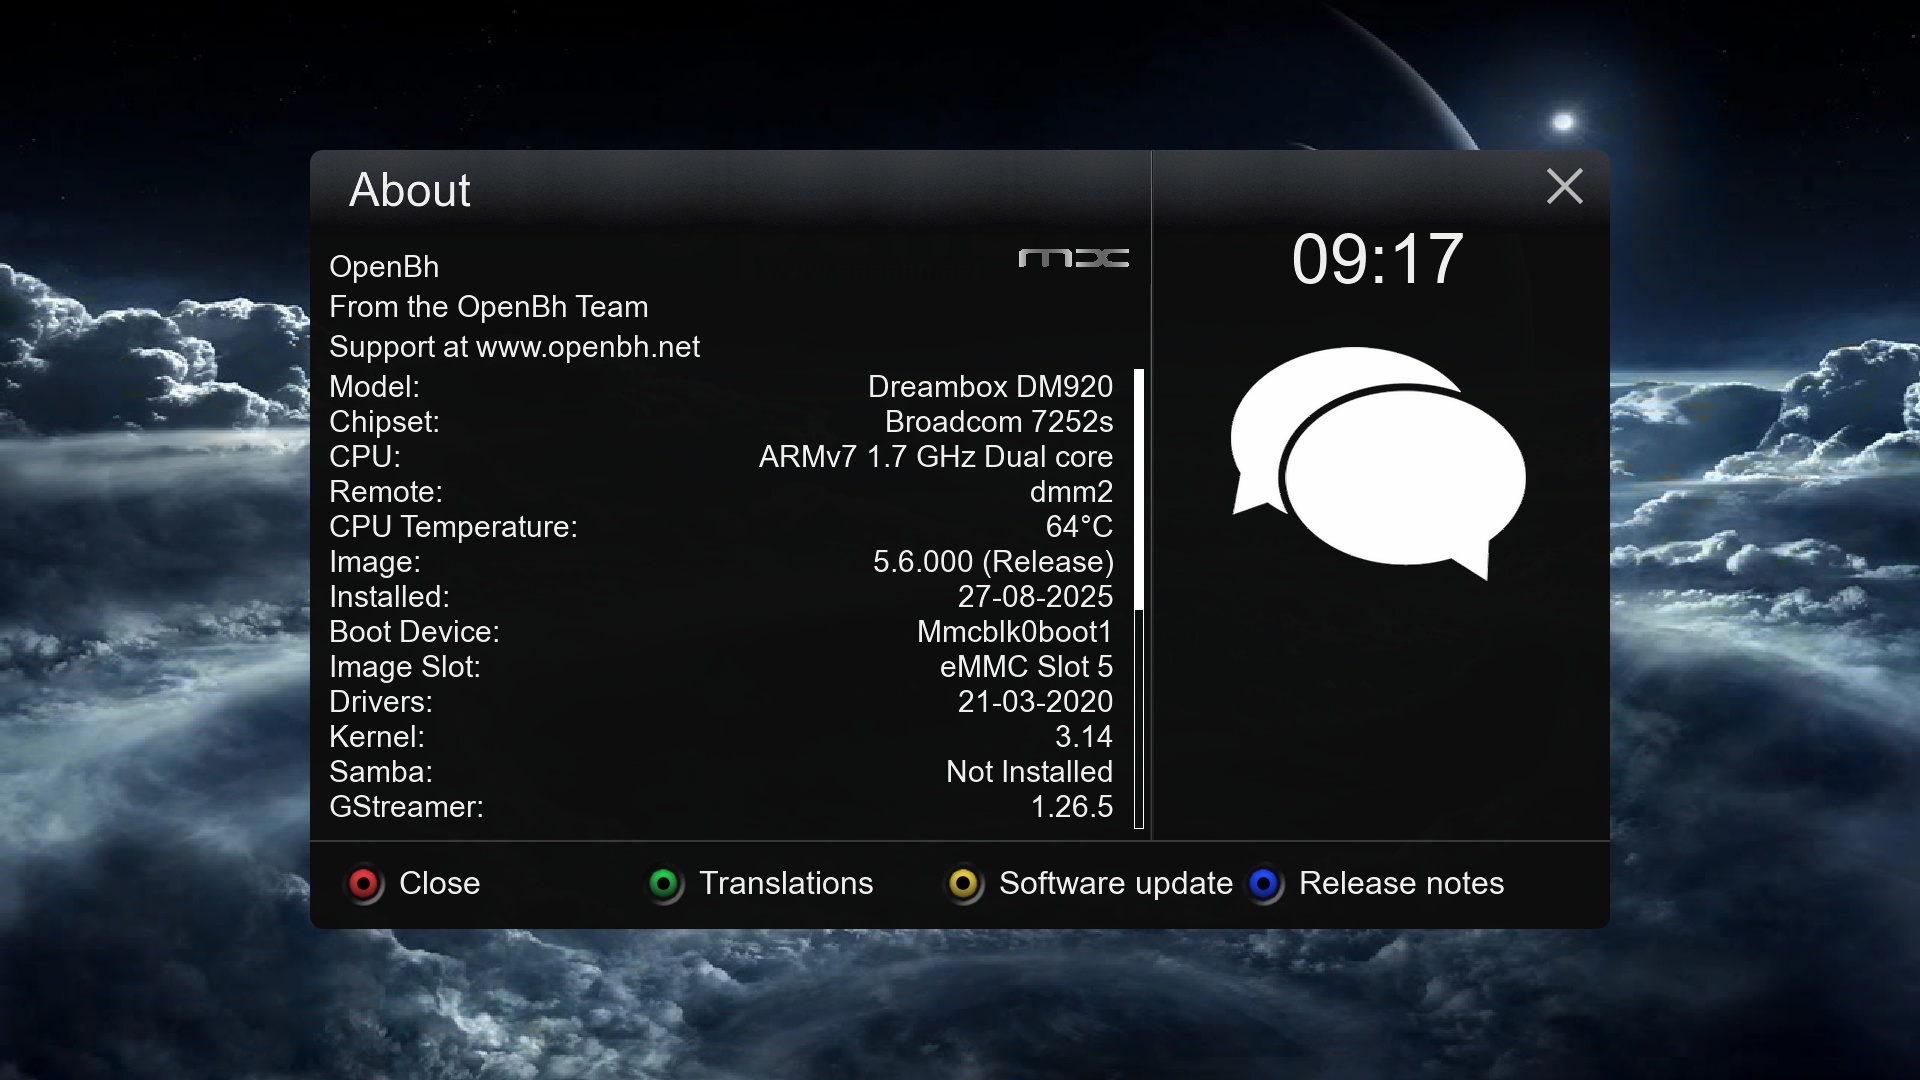Click the lower scrollbar track area
Screen dimensions: 1920x1080
point(1138,720)
